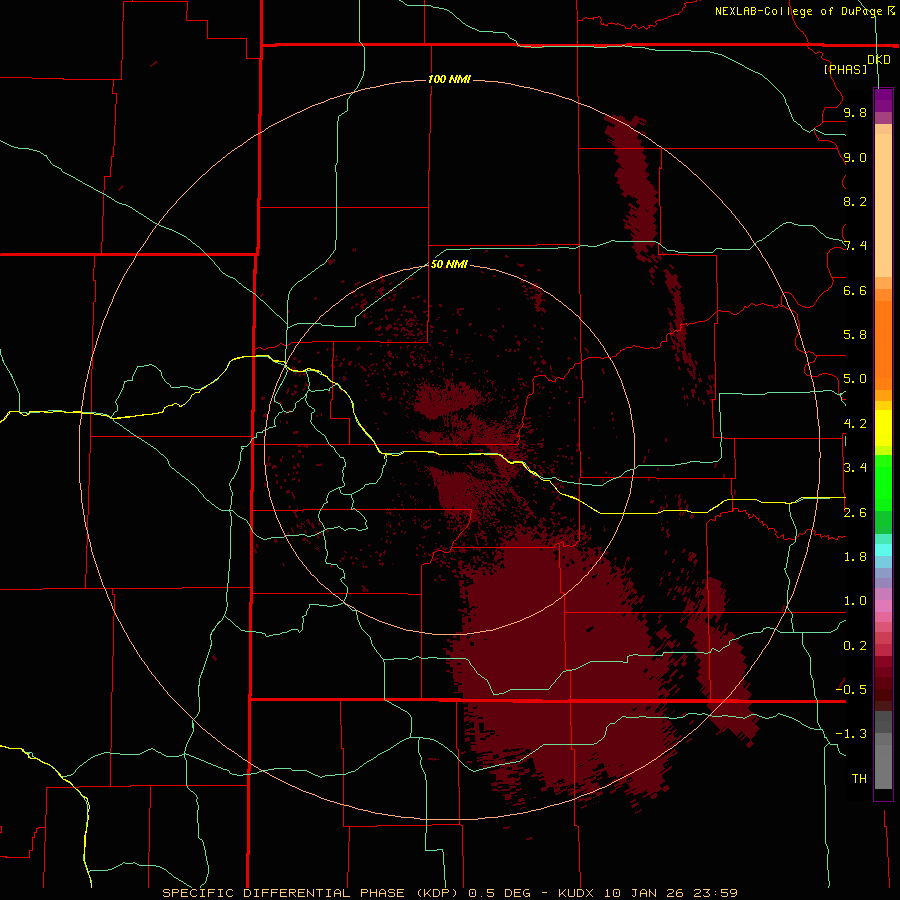This screenshot has width=900, height=900.
Task: Click the TH label on color scale
Action: 859,779
